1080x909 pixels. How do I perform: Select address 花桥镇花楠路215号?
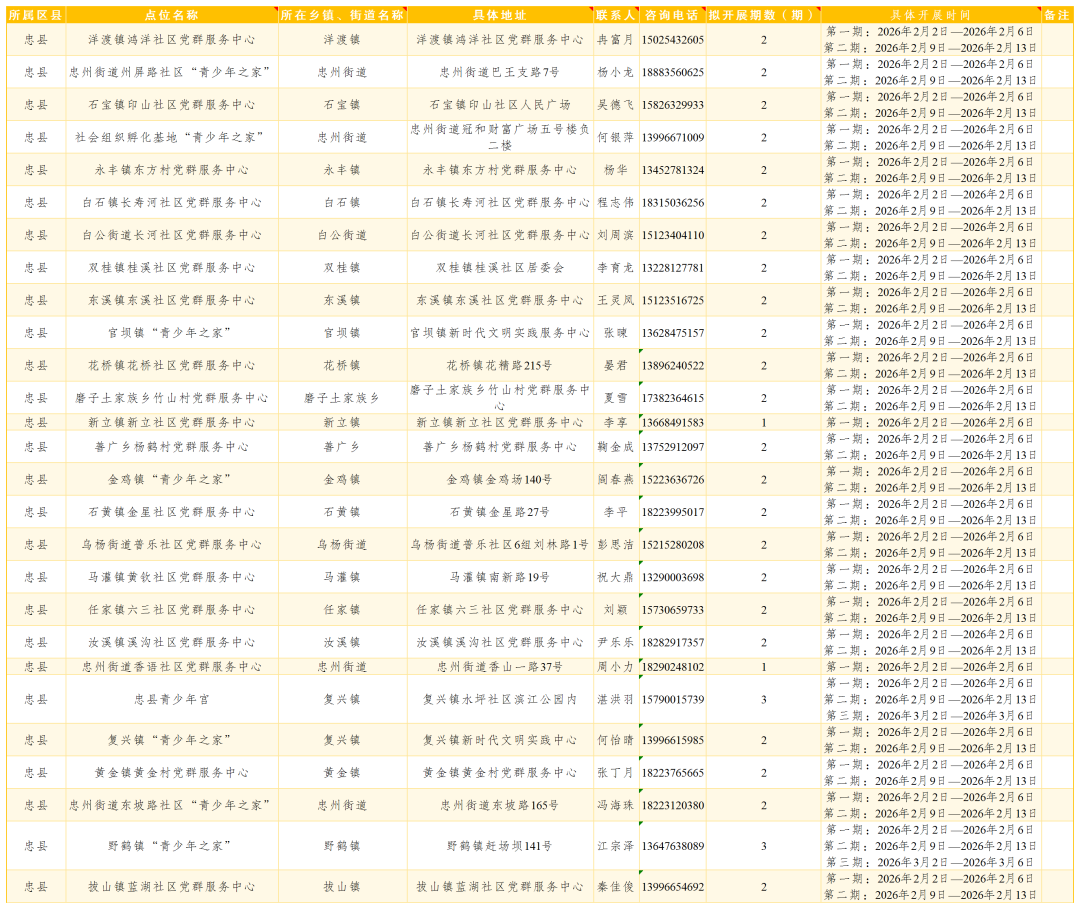coord(500,366)
